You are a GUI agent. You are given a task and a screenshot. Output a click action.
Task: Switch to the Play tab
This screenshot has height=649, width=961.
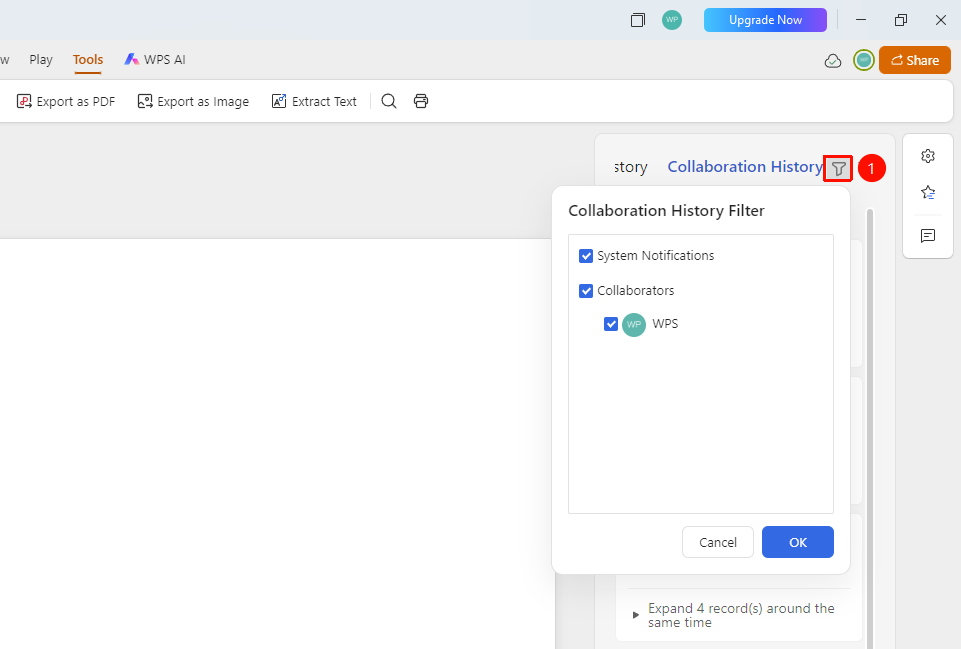(x=41, y=59)
